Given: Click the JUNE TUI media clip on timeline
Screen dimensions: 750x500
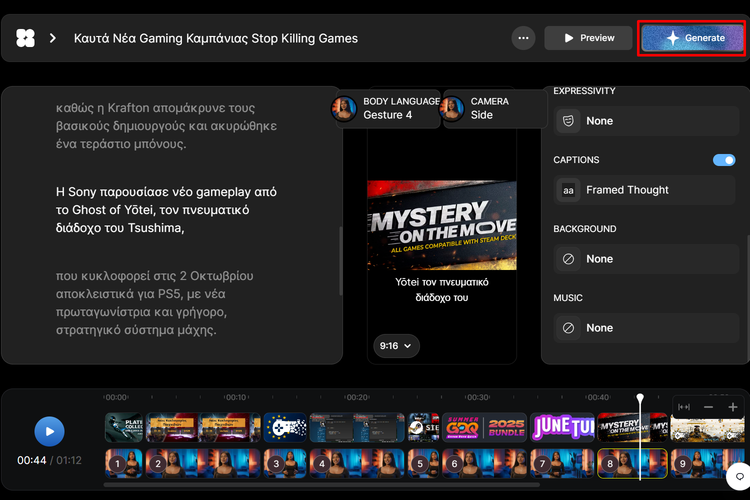Looking at the screenshot, I should (x=562, y=427).
